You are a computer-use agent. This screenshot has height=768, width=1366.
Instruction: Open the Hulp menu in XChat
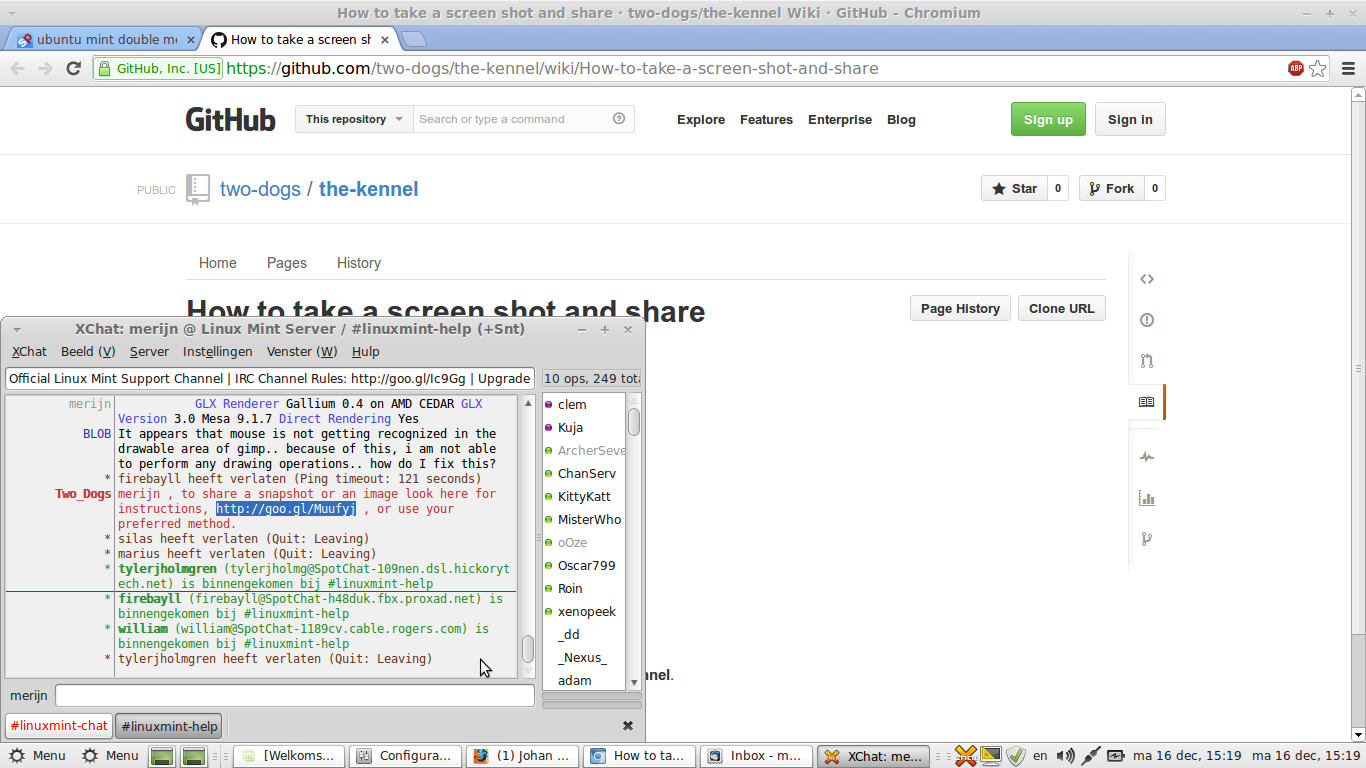365,351
